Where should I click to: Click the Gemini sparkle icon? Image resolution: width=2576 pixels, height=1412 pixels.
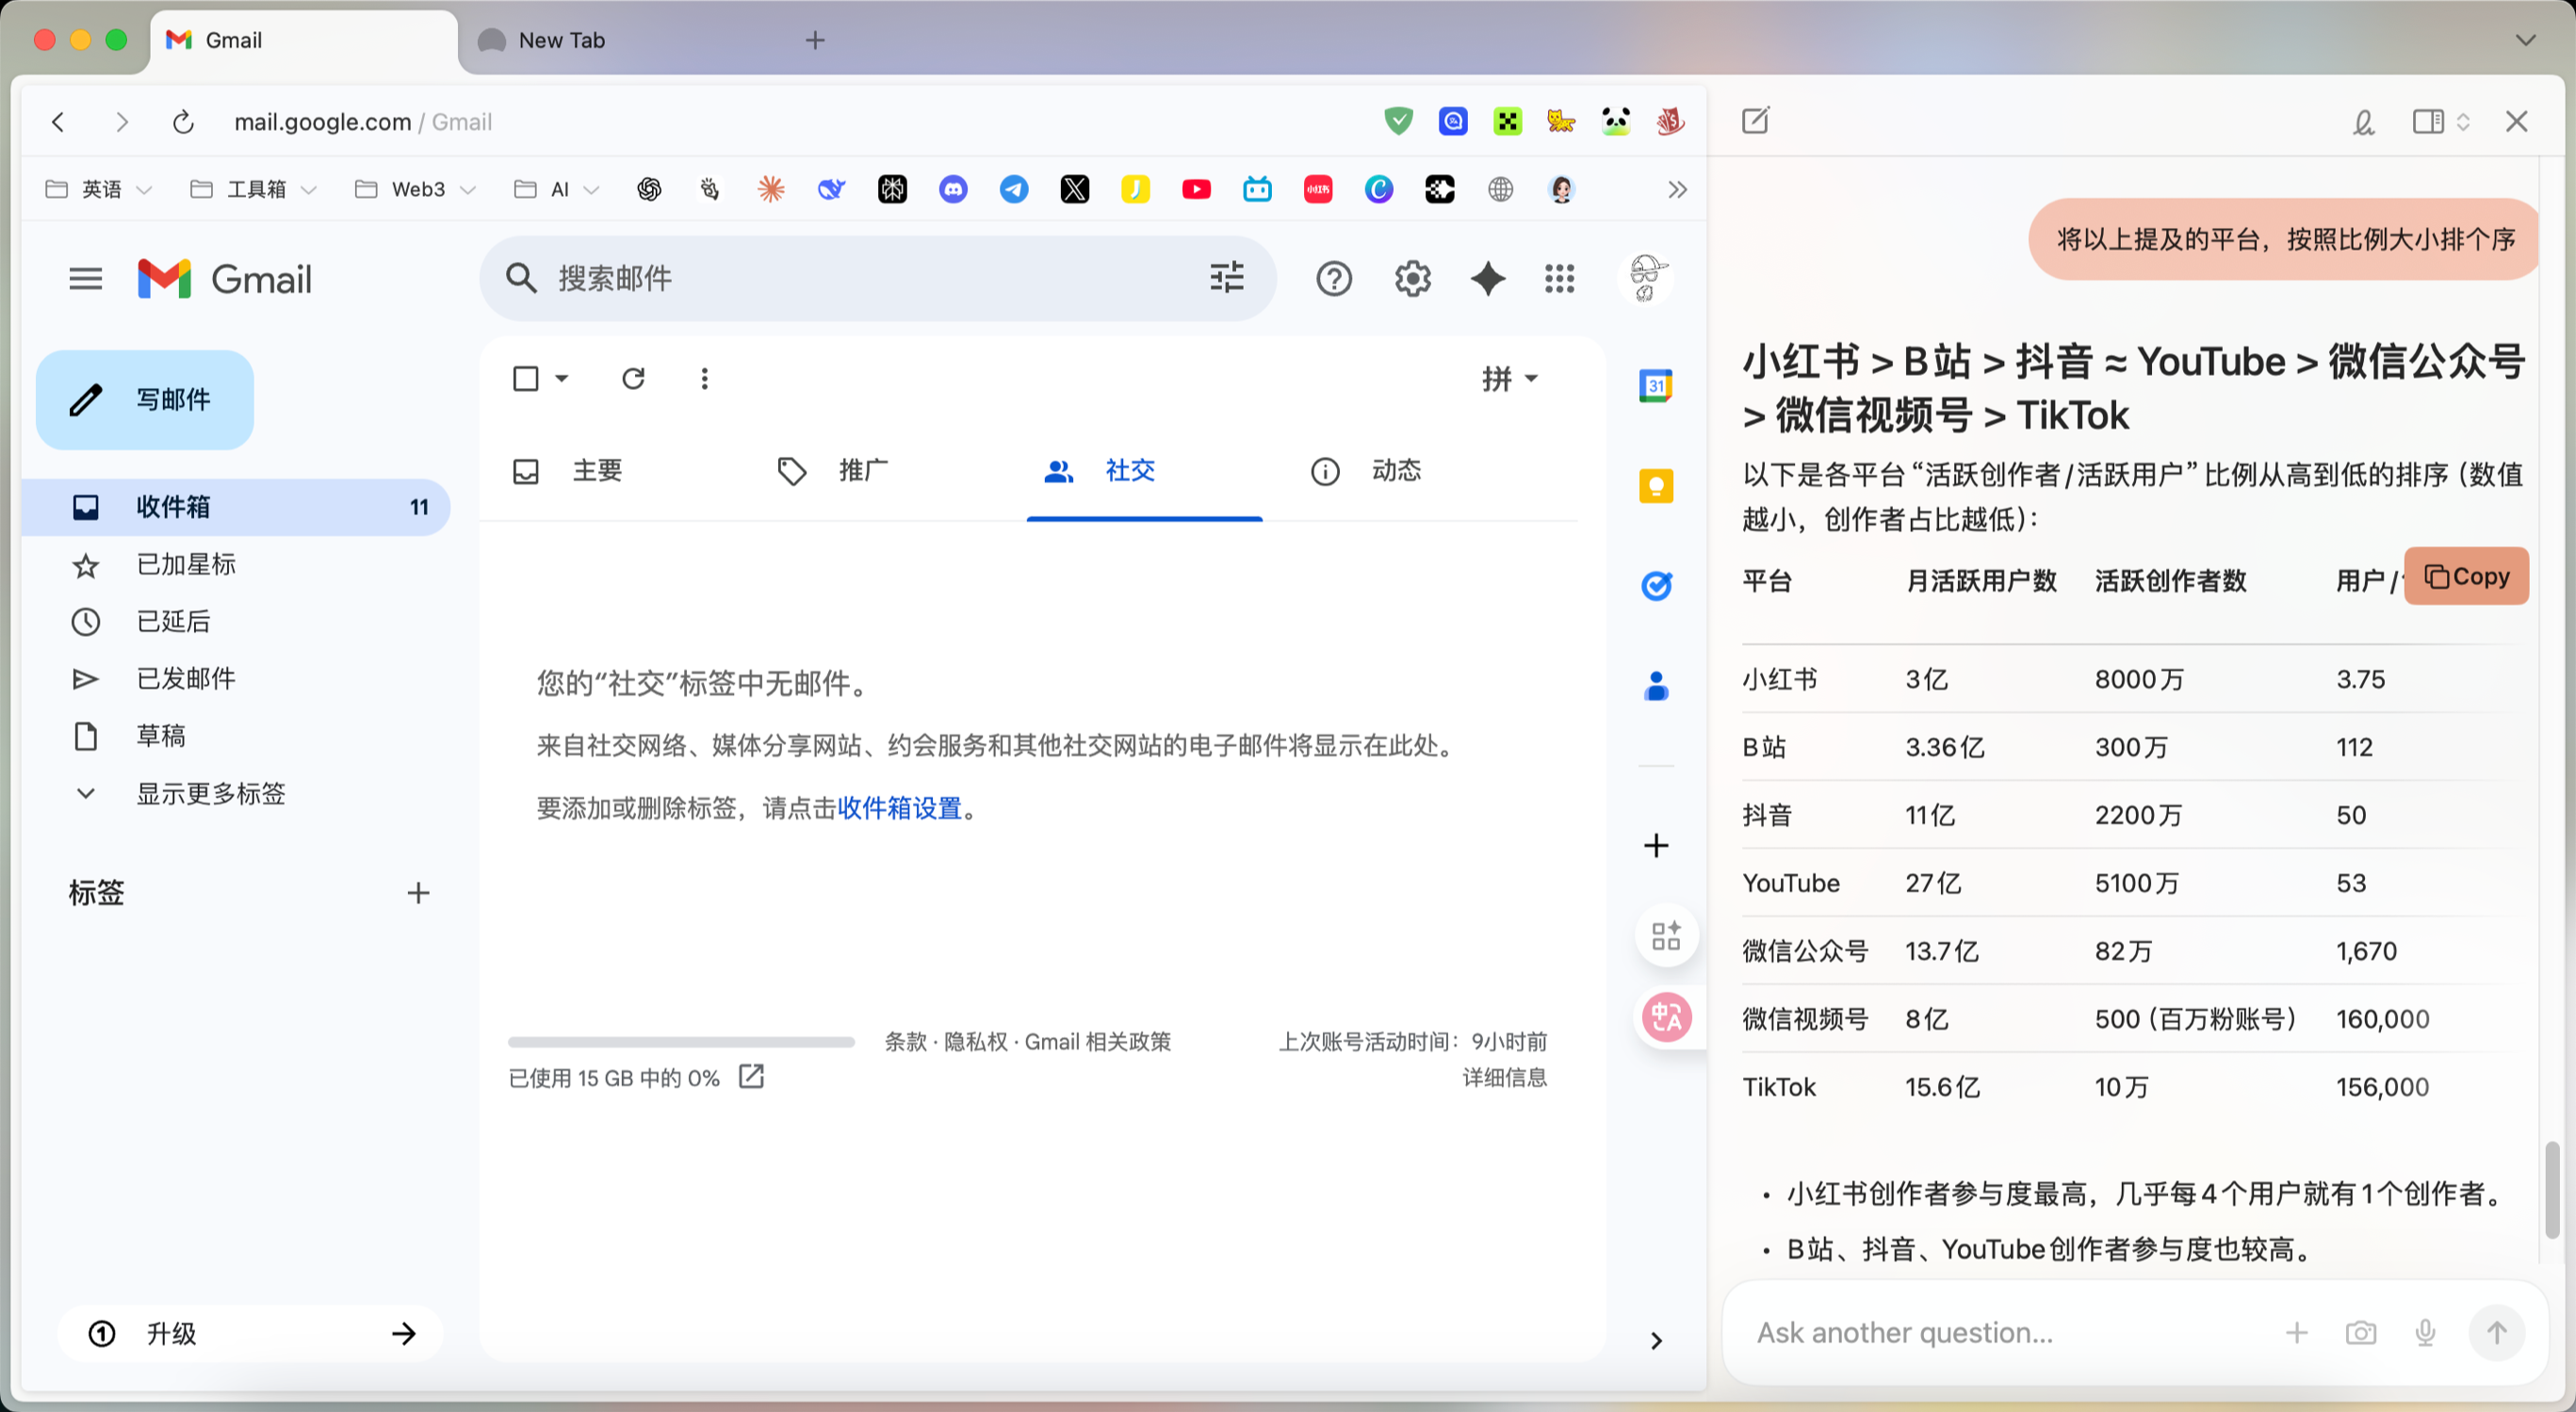click(x=1487, y=278)
